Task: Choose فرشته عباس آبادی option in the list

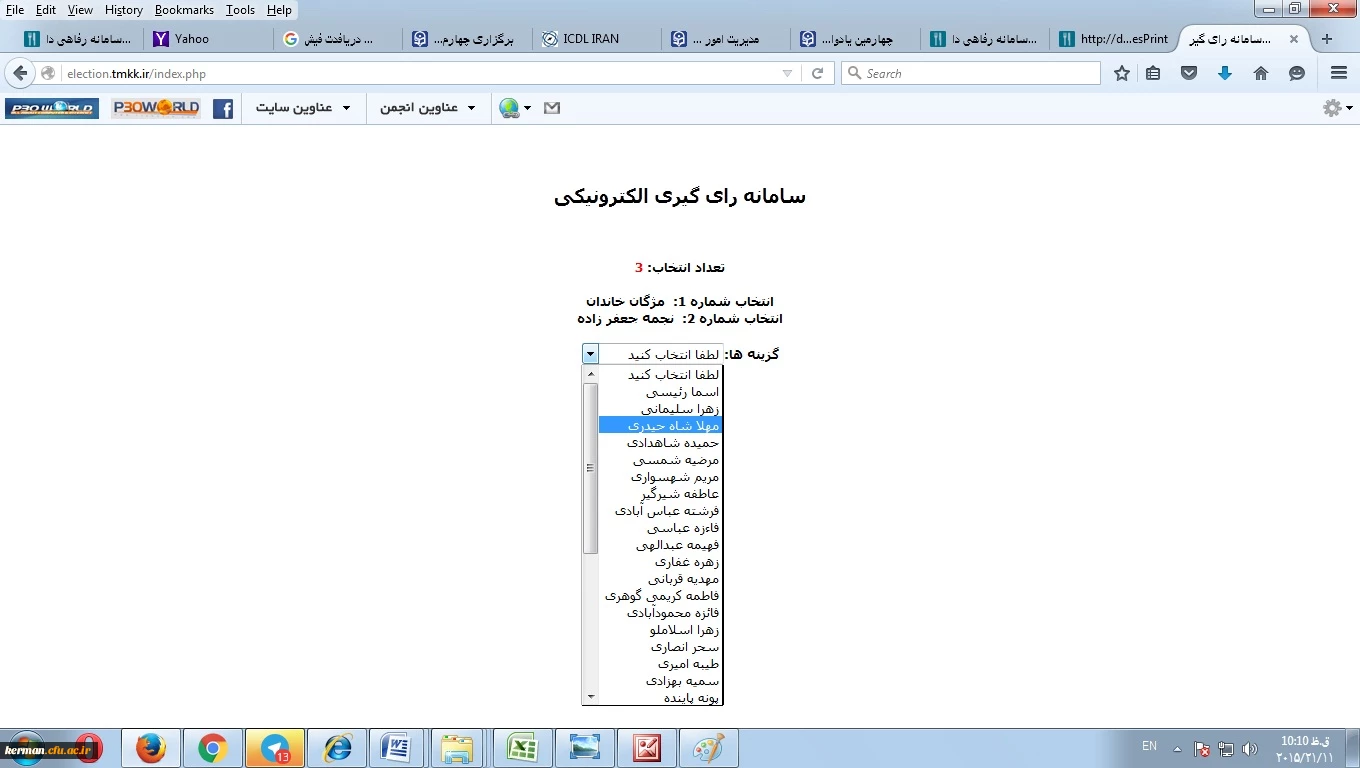Action: tap(660, 511)
